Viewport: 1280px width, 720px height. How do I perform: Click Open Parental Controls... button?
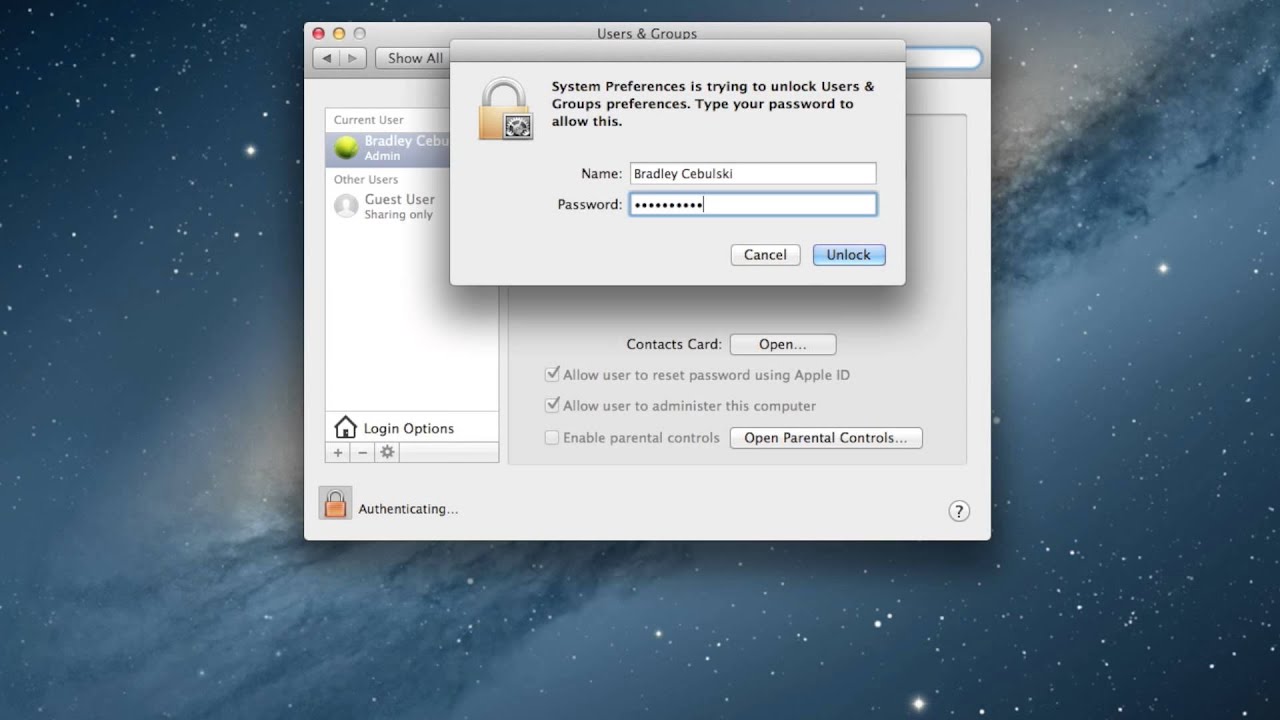(826, 438)
